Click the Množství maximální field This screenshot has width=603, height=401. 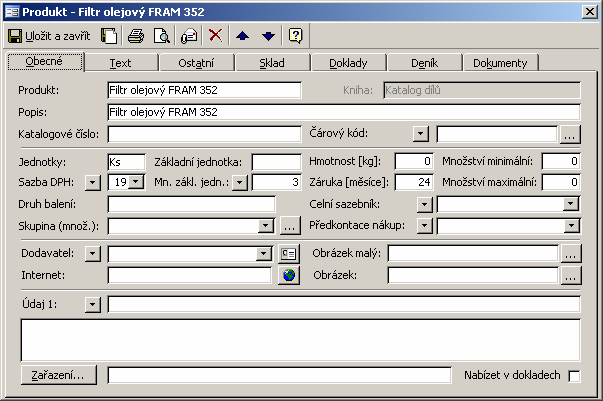(561, 182)
